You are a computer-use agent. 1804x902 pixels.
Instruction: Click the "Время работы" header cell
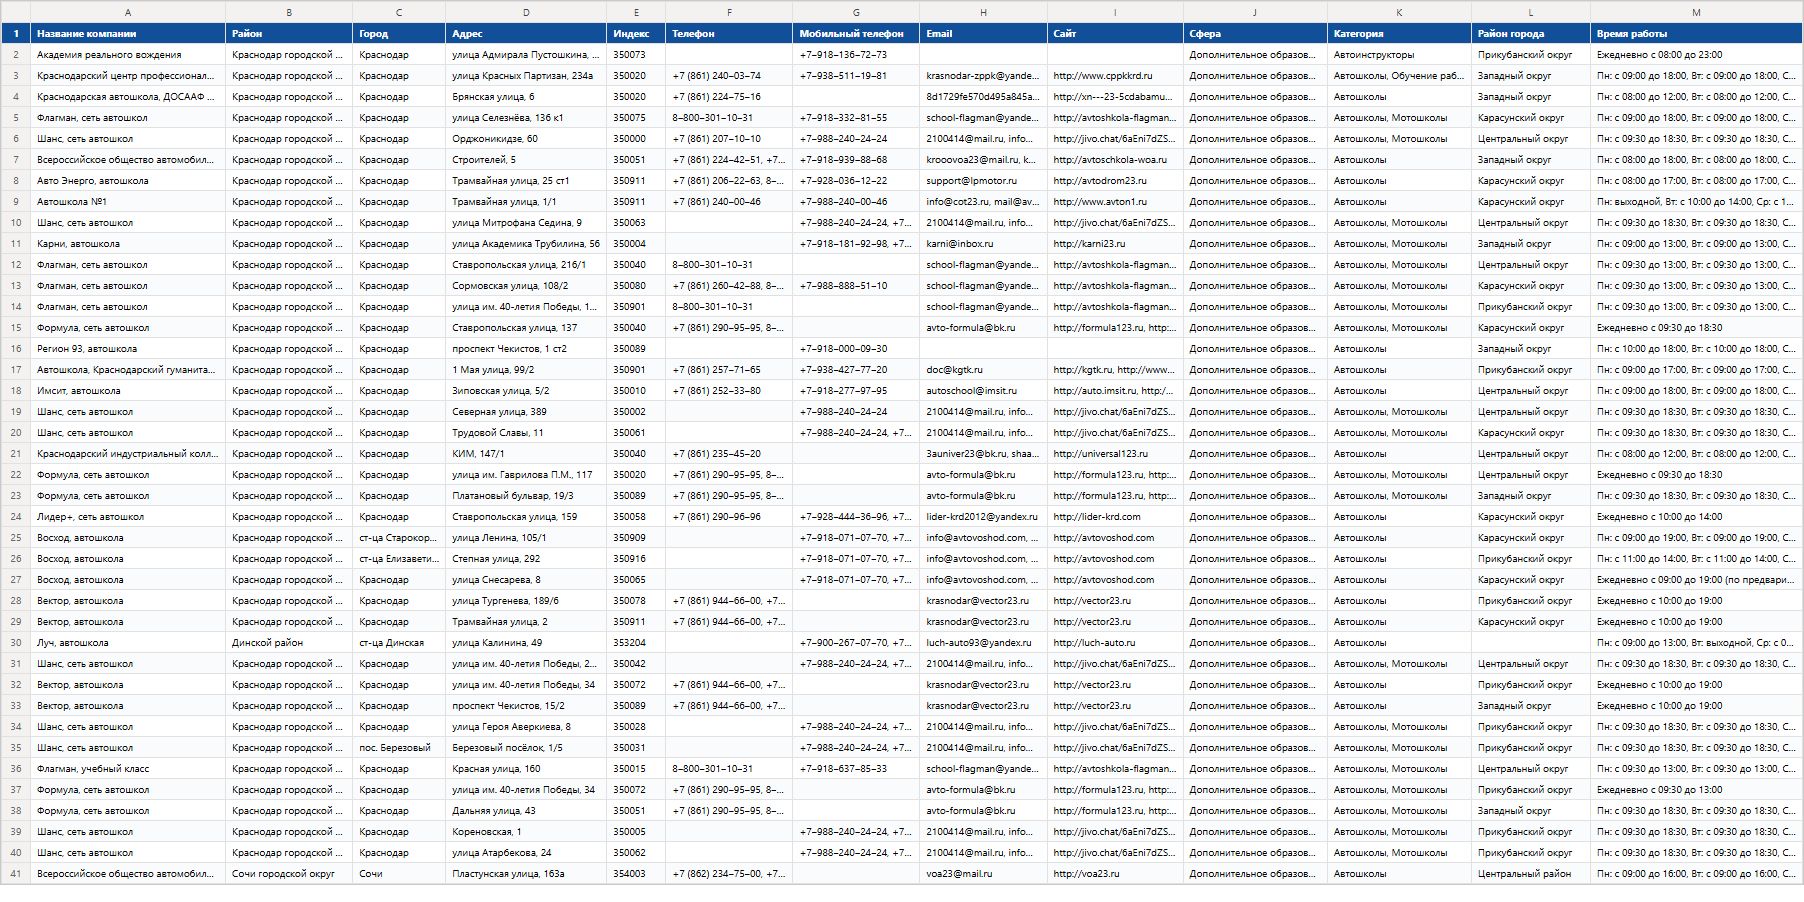[x=1696, y=33]
